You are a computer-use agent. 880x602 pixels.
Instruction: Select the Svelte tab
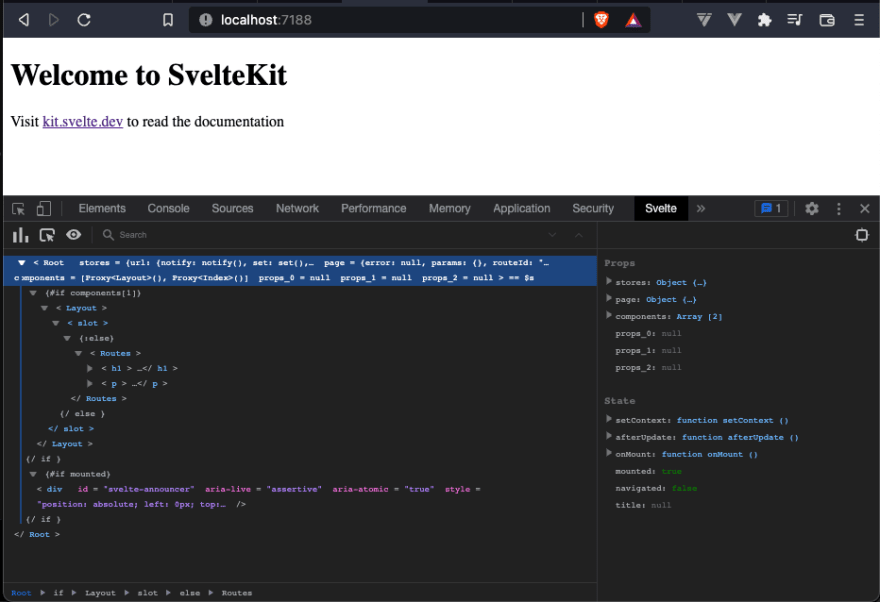661,209
